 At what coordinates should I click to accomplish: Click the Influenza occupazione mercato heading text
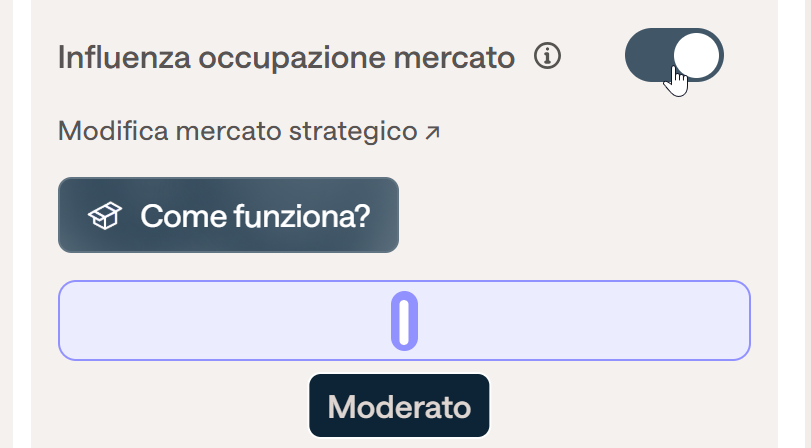(286, 57)
